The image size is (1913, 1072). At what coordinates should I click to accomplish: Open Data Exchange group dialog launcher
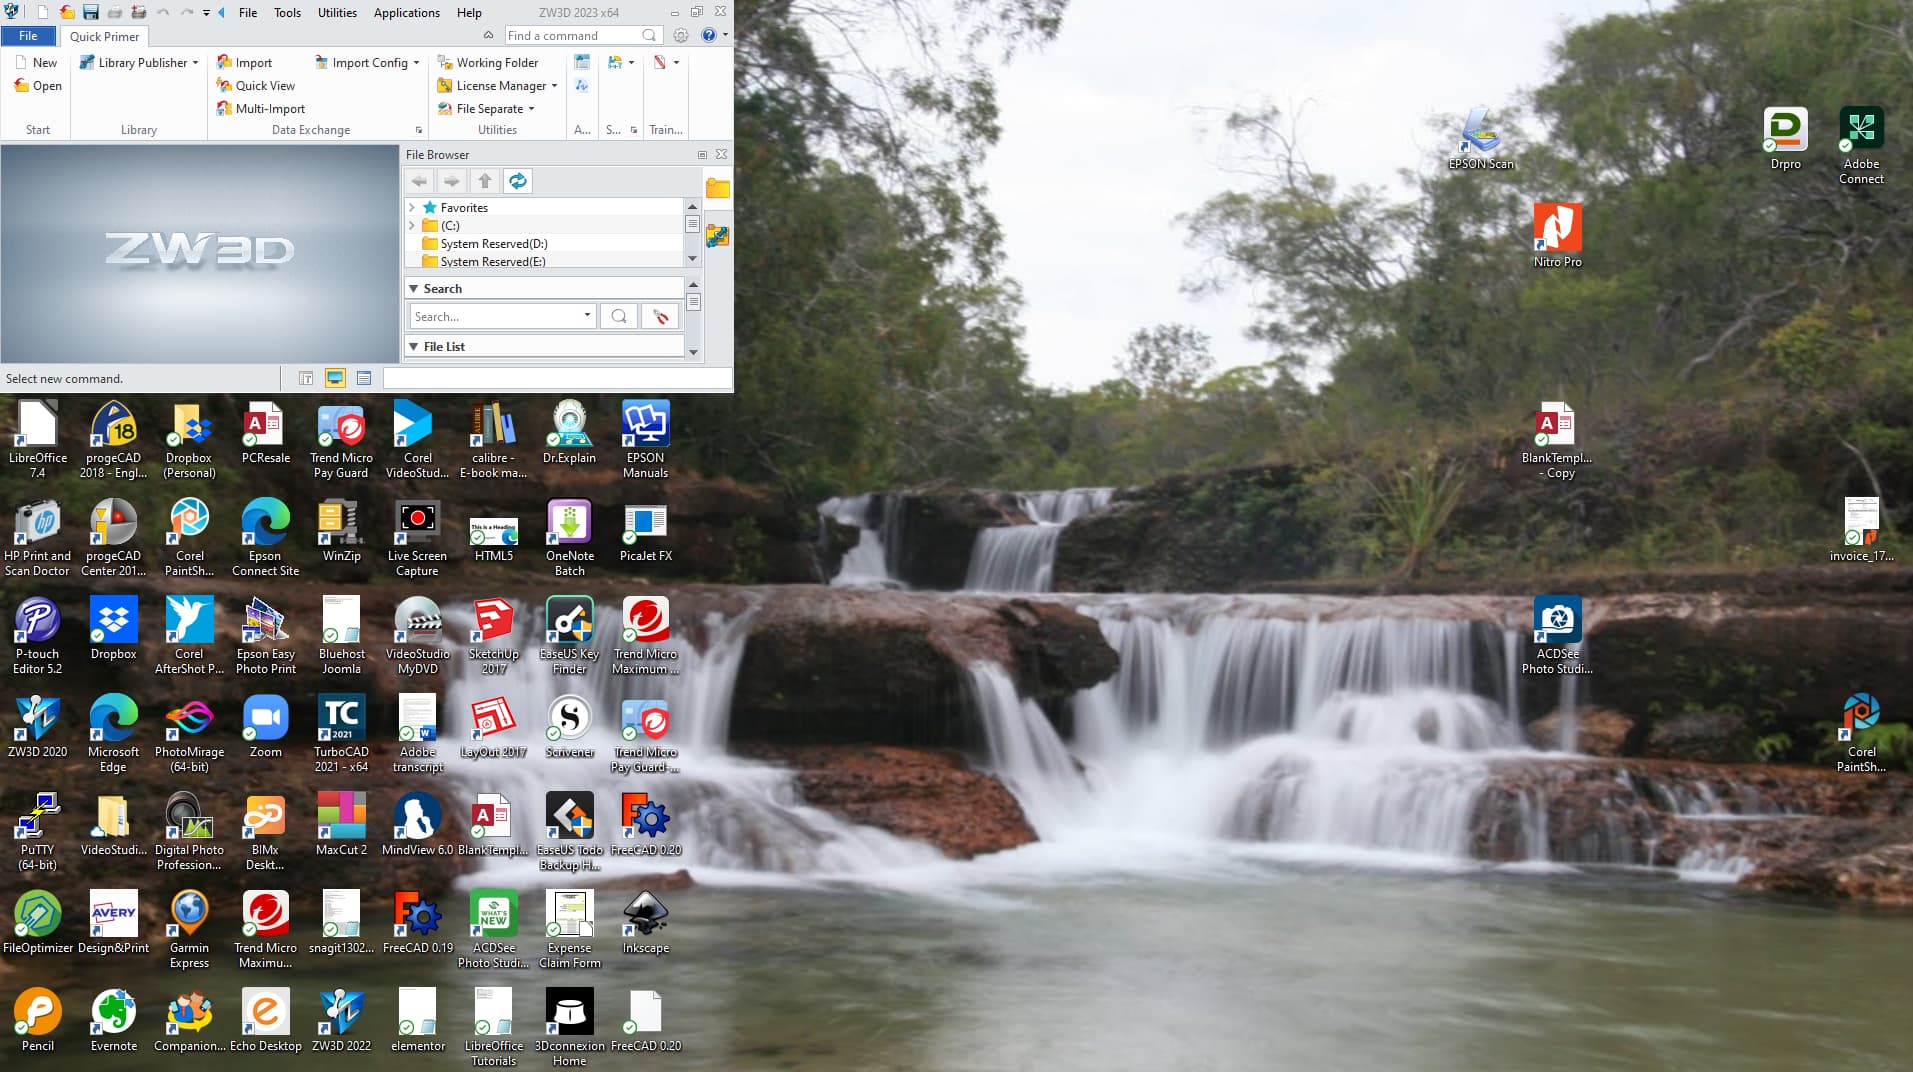click(x=419, y=130)
